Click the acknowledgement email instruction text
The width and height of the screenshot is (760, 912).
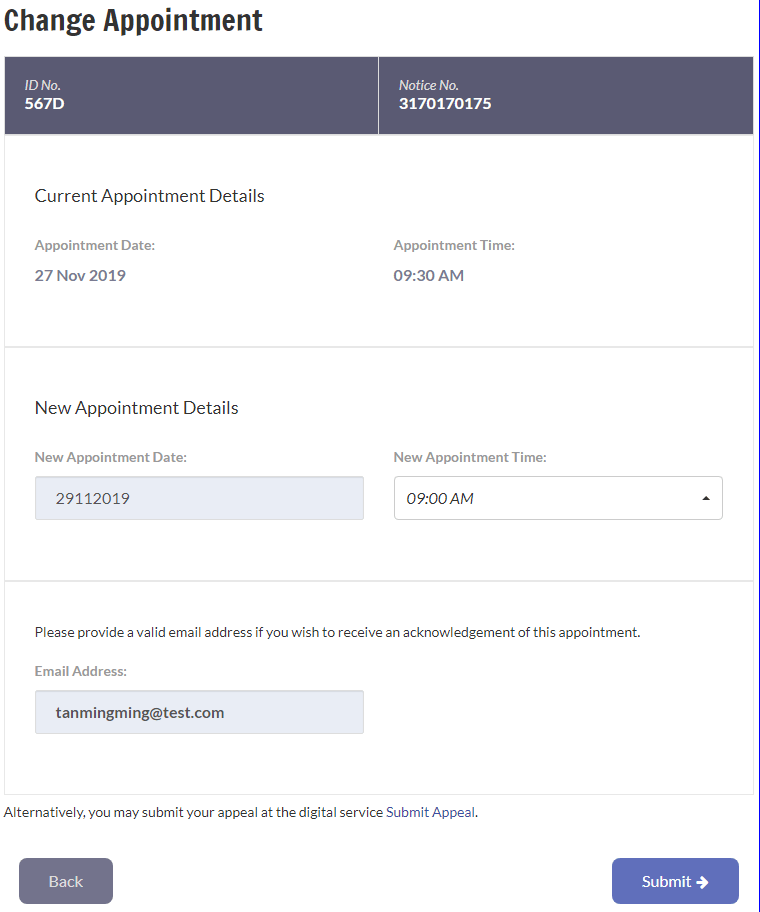coord(337,632)
